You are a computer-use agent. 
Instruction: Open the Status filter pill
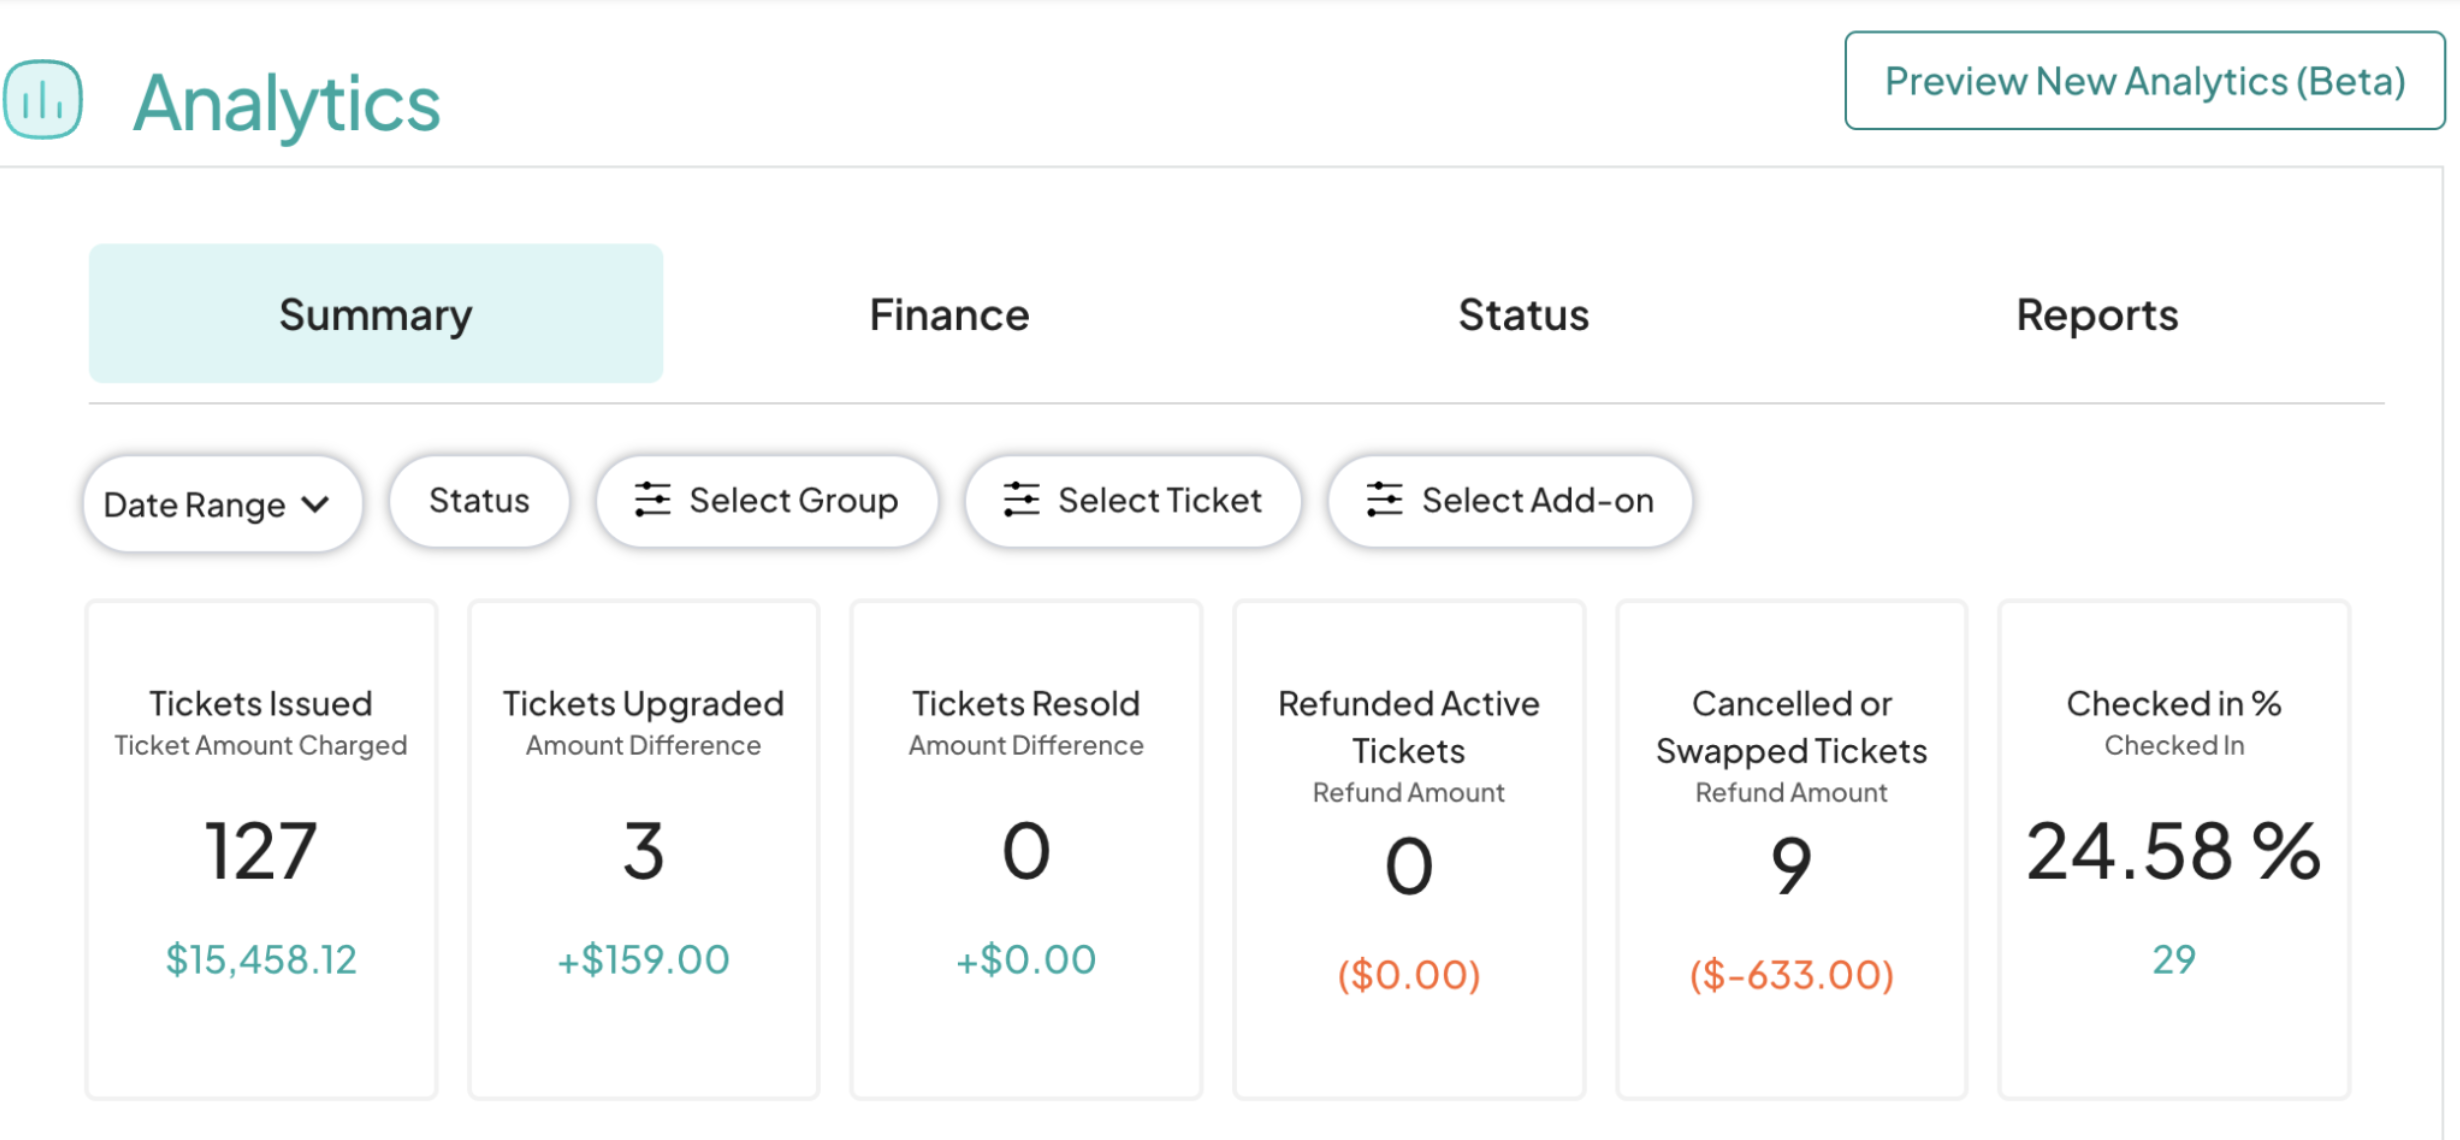479,500
